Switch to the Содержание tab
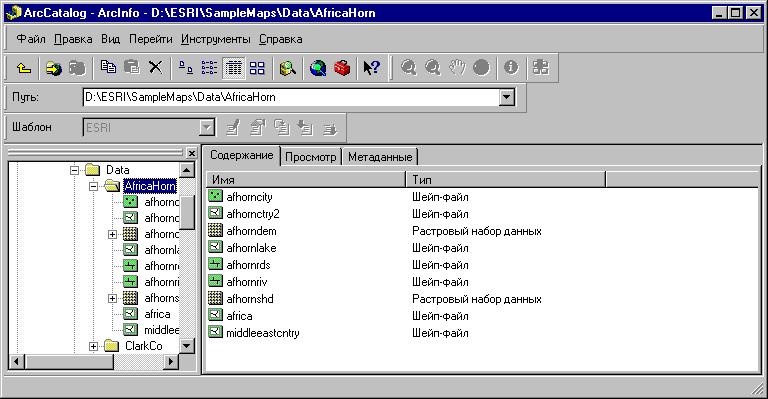 241,156
